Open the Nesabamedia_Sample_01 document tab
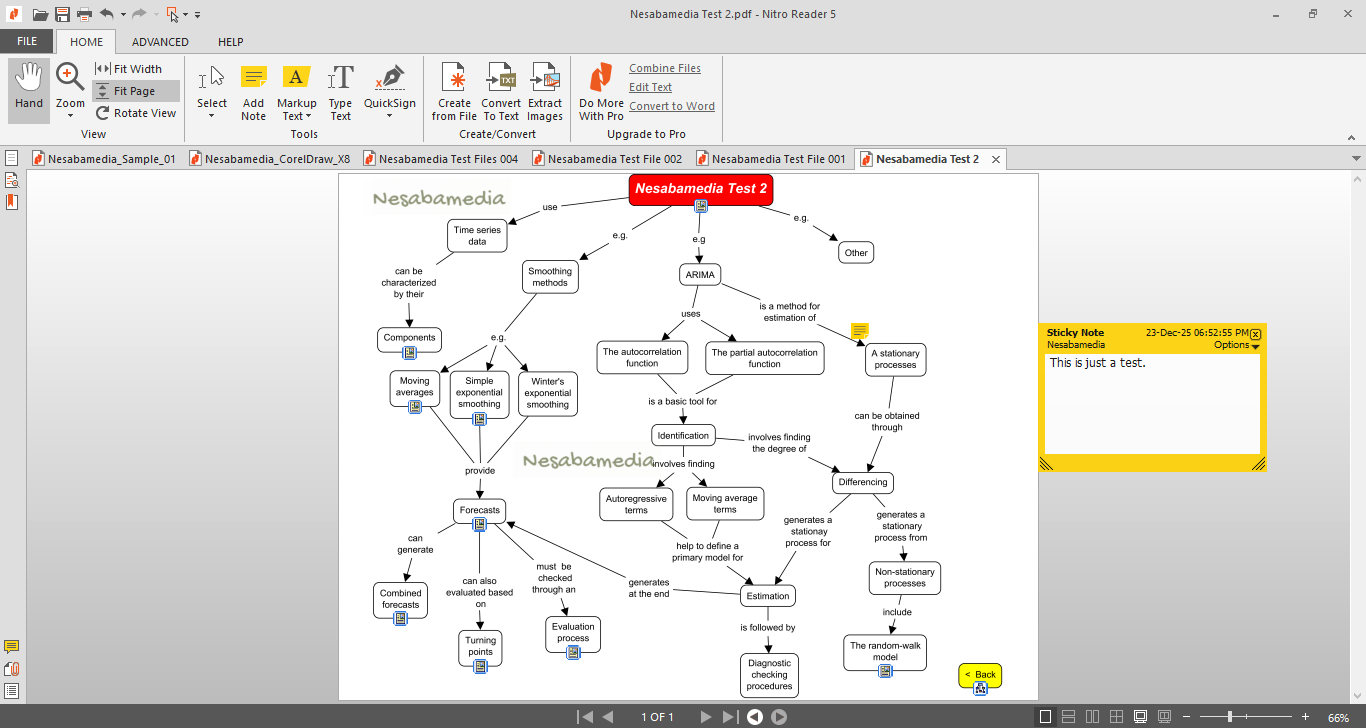Image resolution: width=1366 pixels, height=728 pixels. pos(104,159)
